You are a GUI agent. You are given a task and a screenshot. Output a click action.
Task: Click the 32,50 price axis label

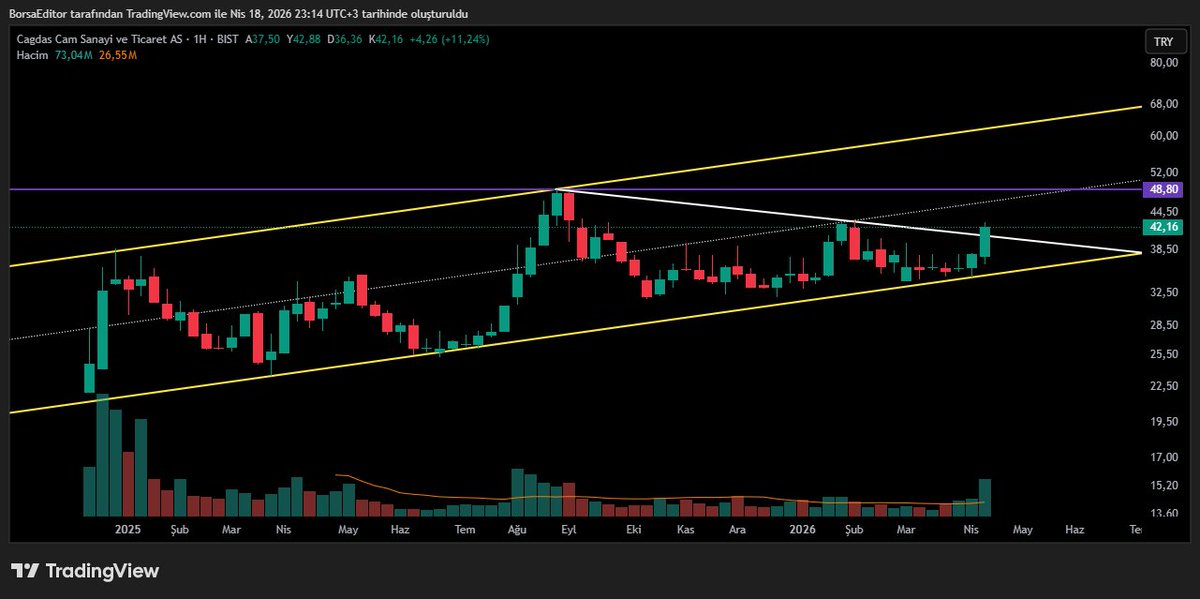[x=1165, y=291]
